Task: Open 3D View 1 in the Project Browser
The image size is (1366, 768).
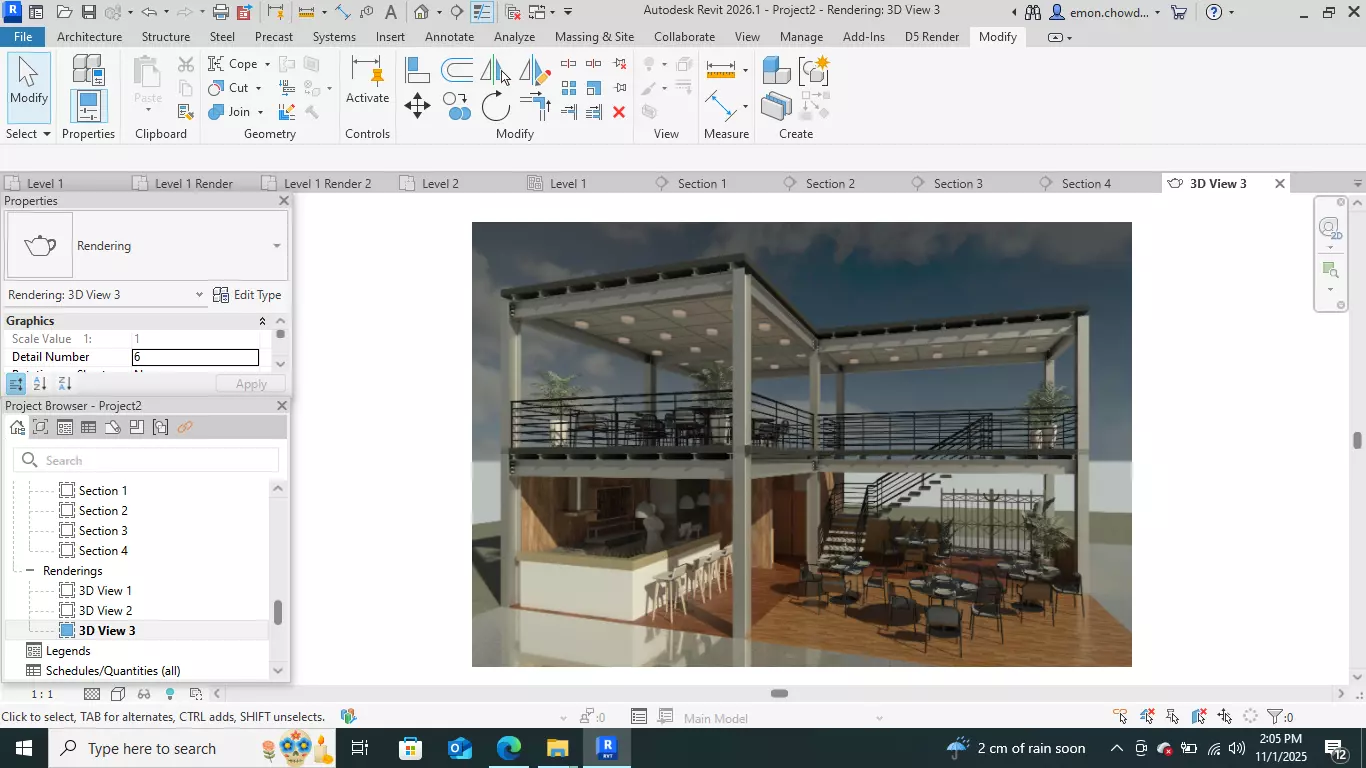Action: [105, 591]
